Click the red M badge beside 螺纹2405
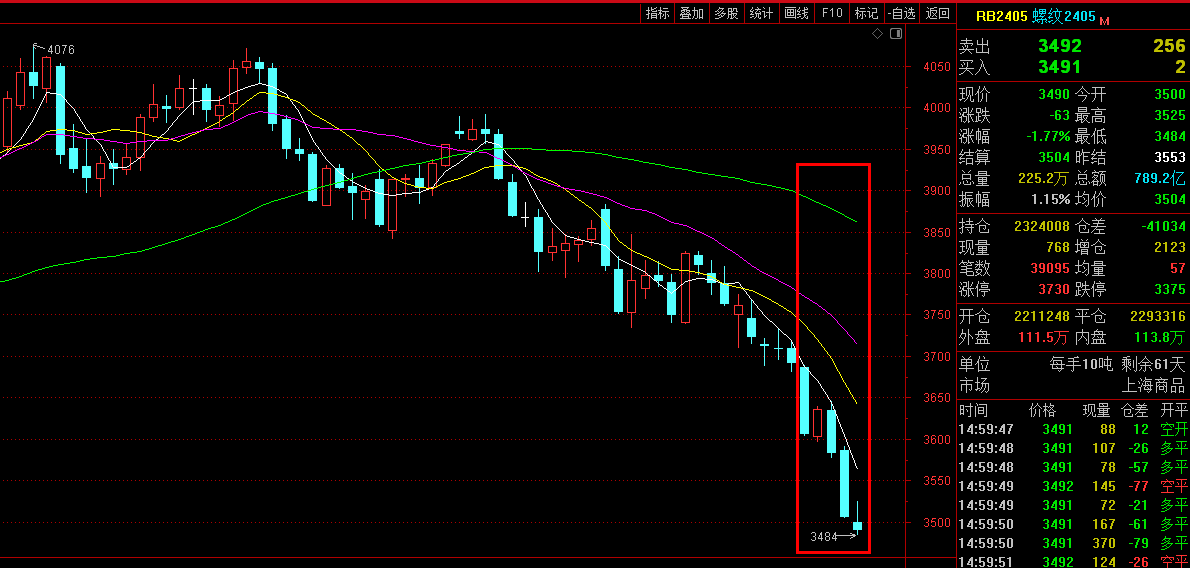Screen dimensions: 1190x568 [x=1105, y=20]
